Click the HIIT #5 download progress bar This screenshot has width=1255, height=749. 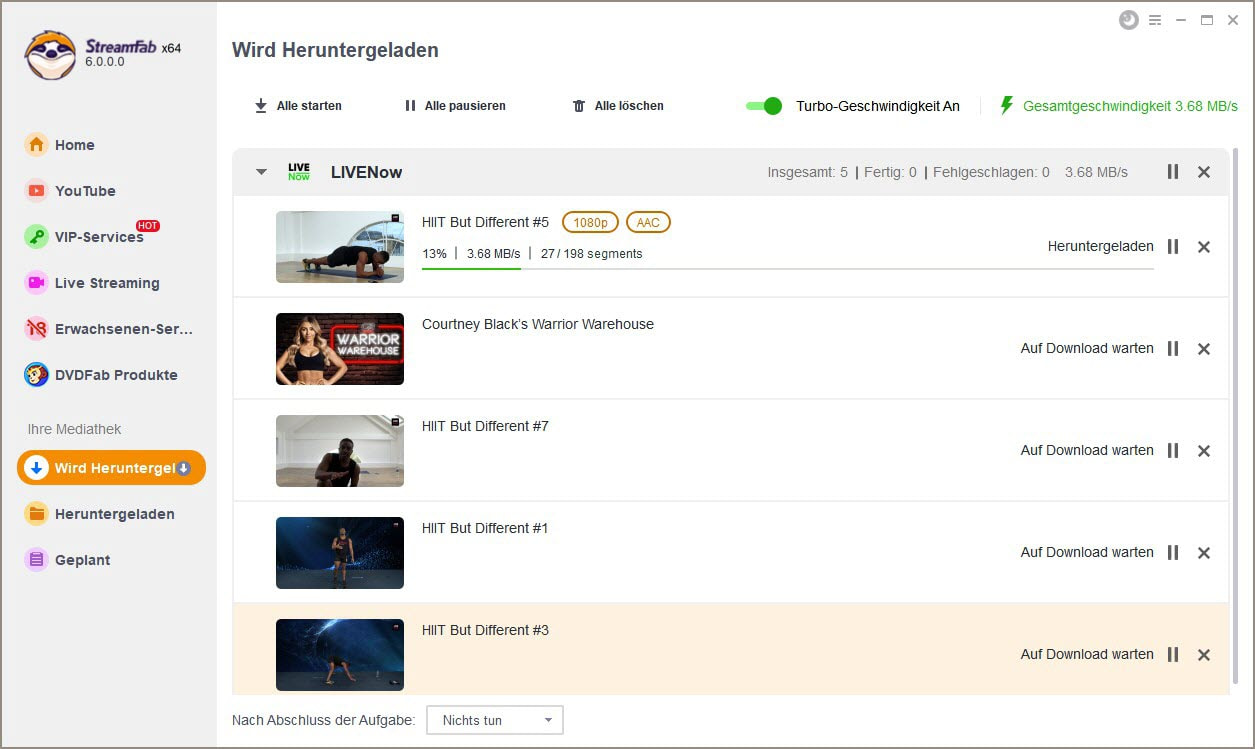[x=787, y=269]
